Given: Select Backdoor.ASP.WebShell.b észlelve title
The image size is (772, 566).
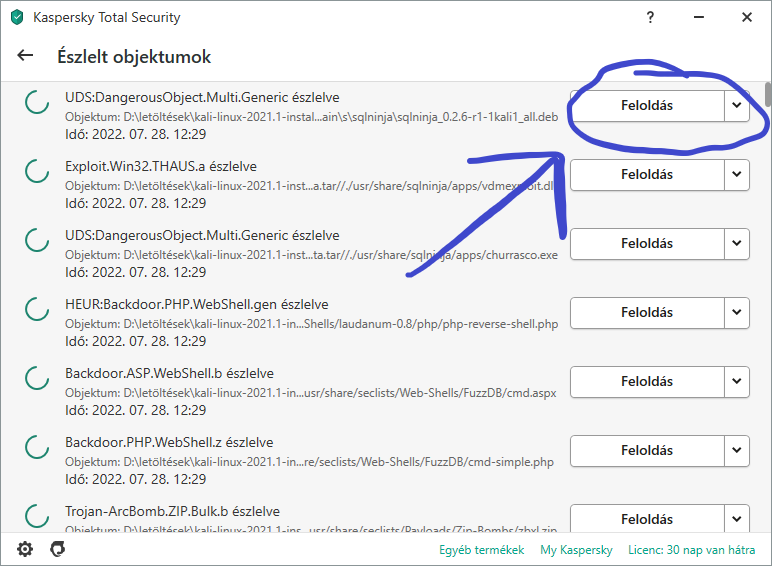Looking at the screenshot, I should pyautogui.click(x=169, y=373).
